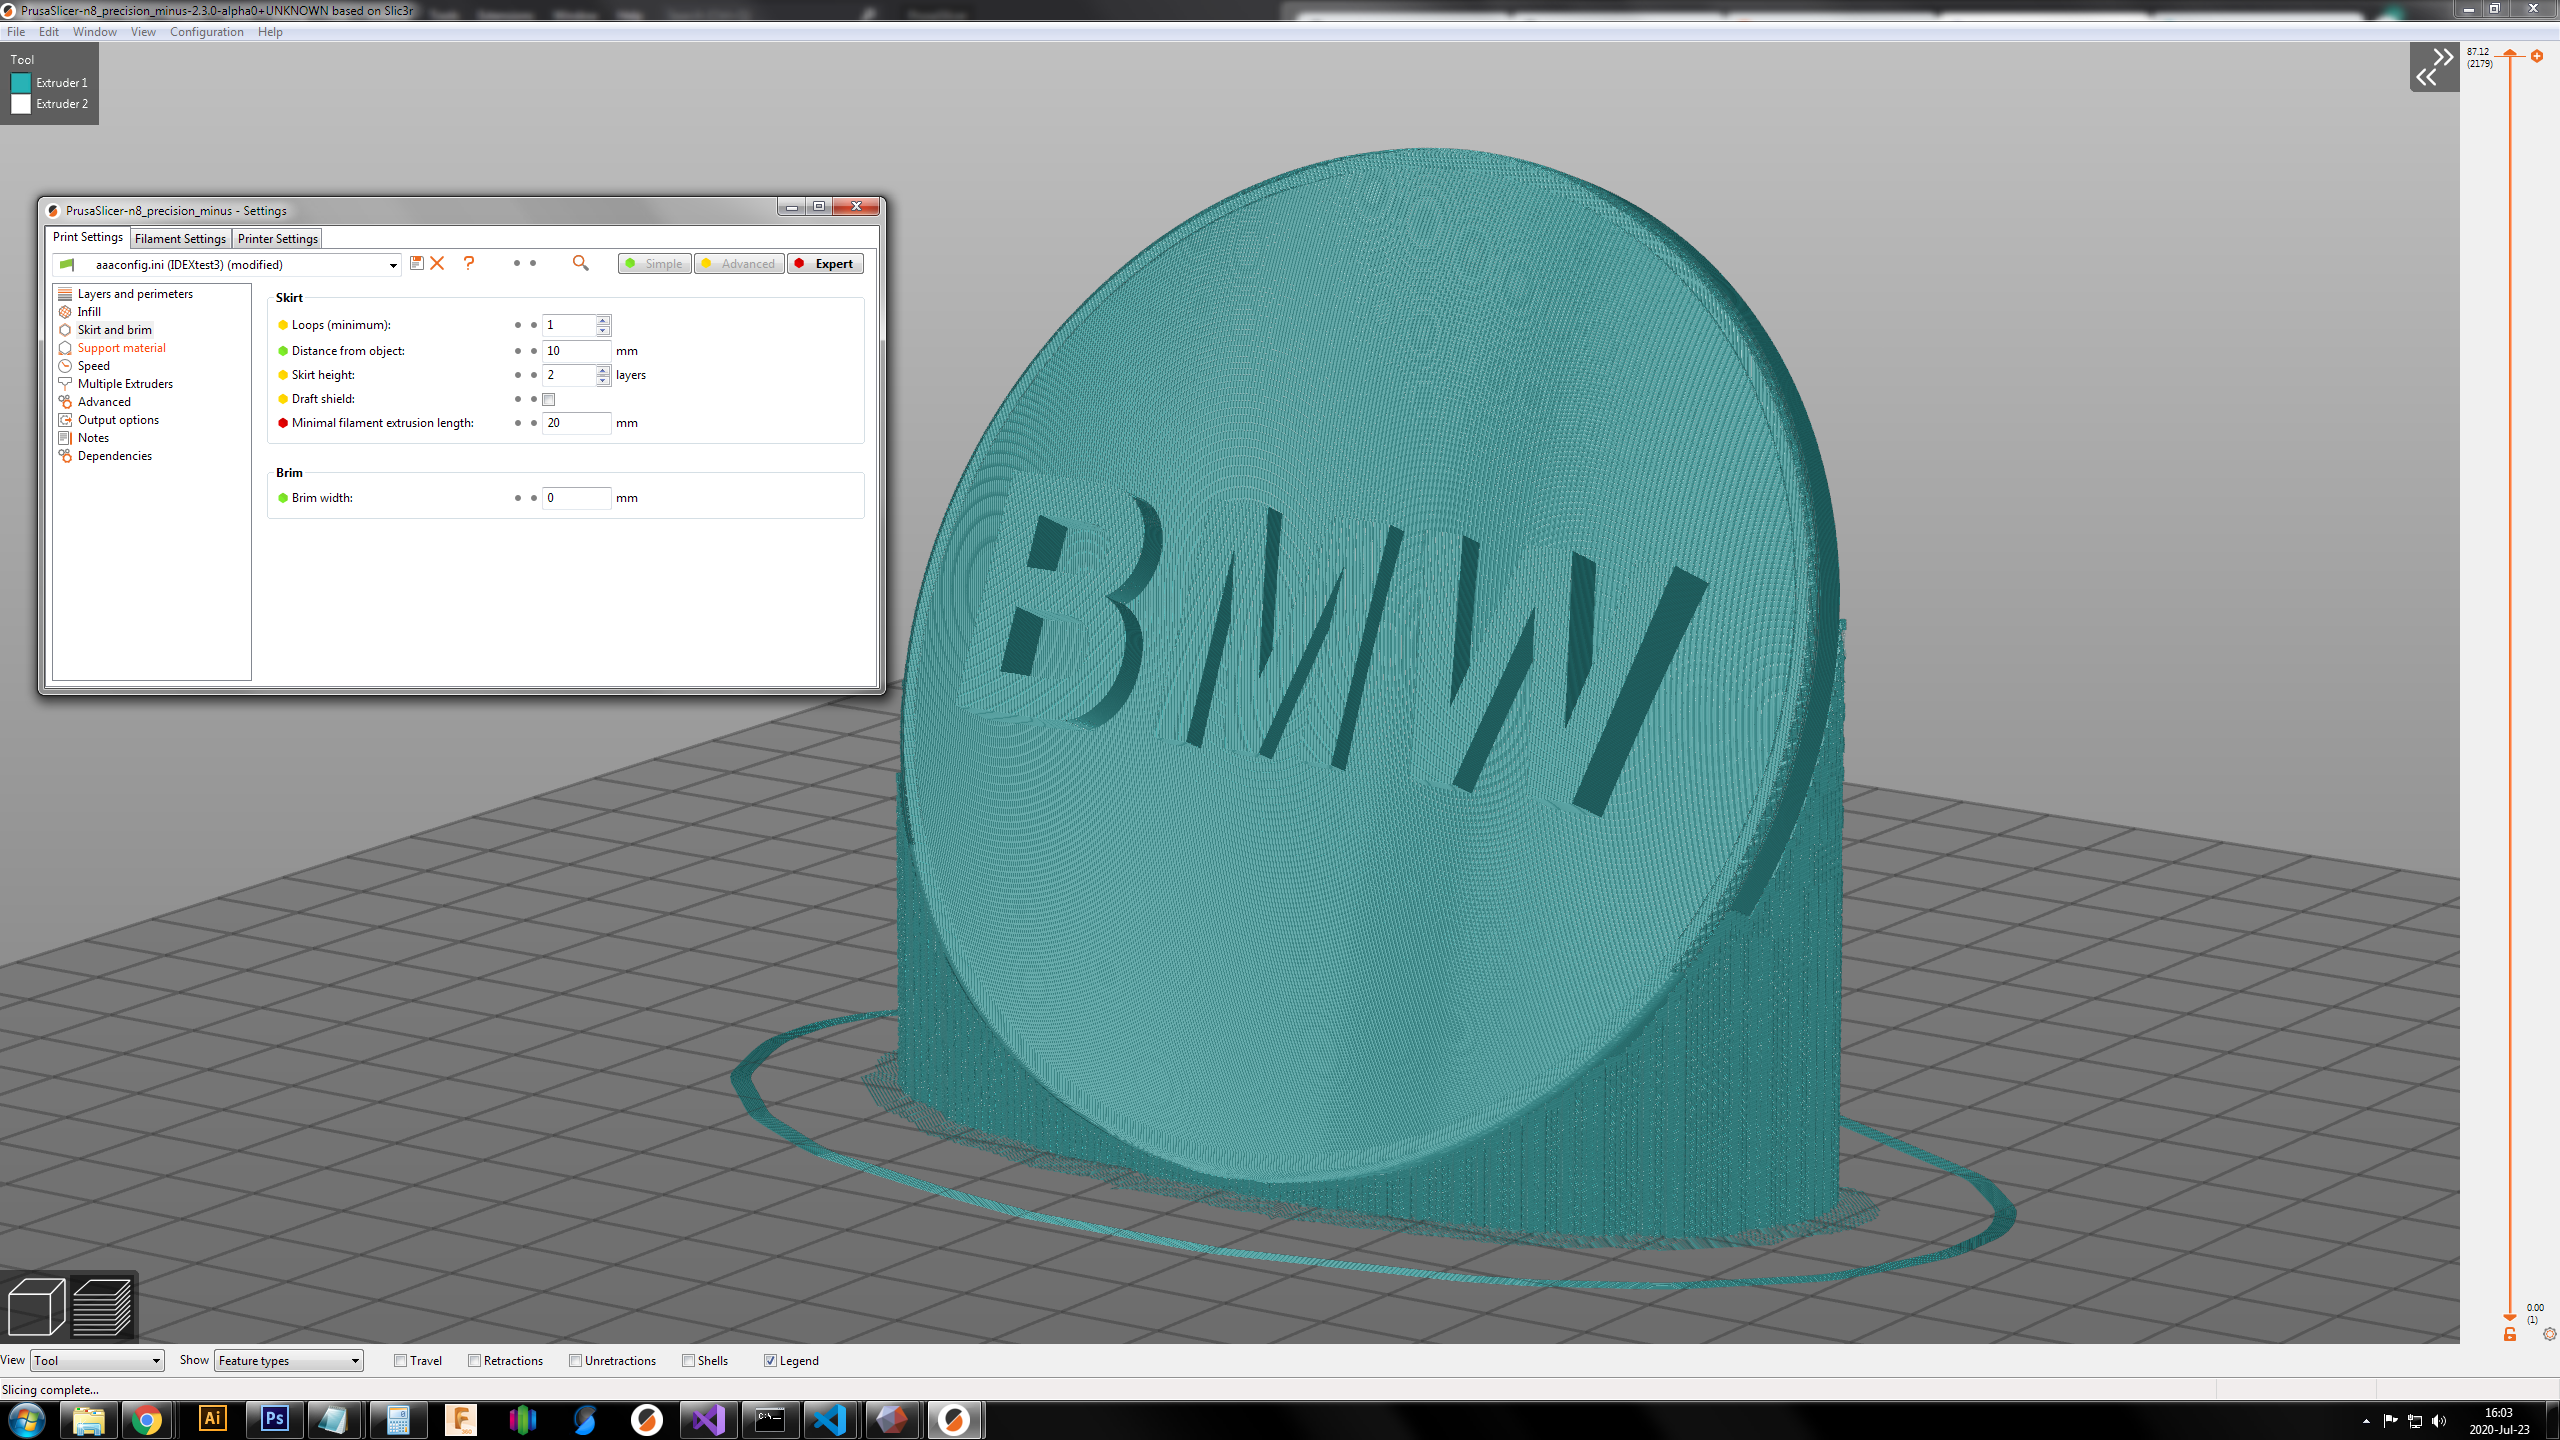Screen dimensions: 2560x1440
Task: Select the feature types view dropdown
Action: click(287, 1361)
